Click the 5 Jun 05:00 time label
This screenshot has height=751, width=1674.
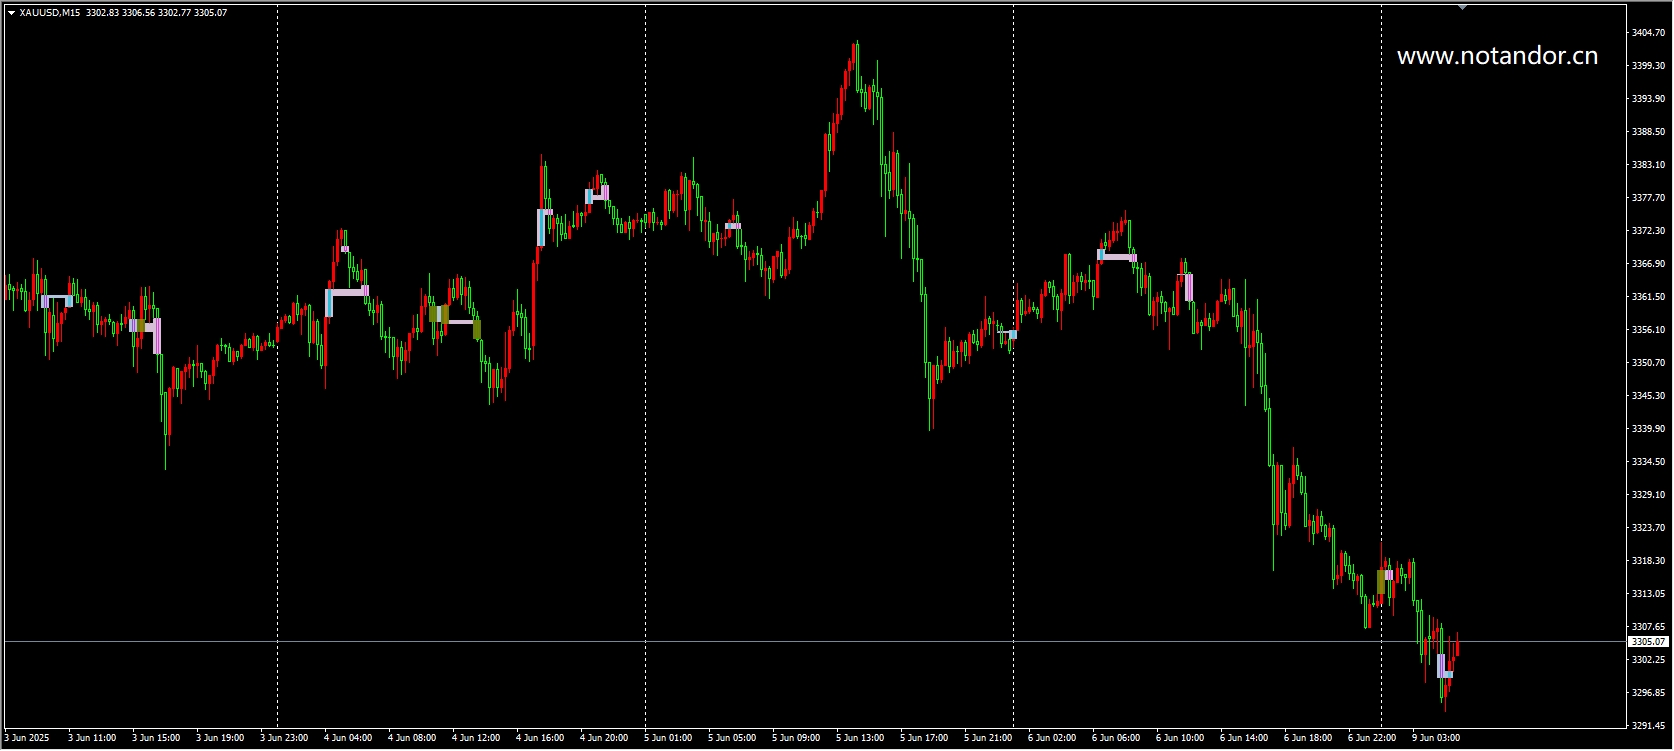[x=732, y=738]
